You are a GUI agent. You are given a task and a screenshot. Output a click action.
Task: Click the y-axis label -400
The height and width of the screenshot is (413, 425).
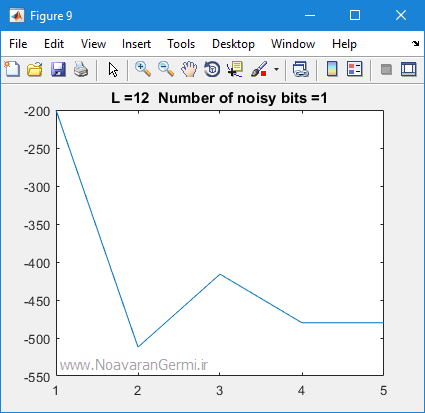coord(37,263)
